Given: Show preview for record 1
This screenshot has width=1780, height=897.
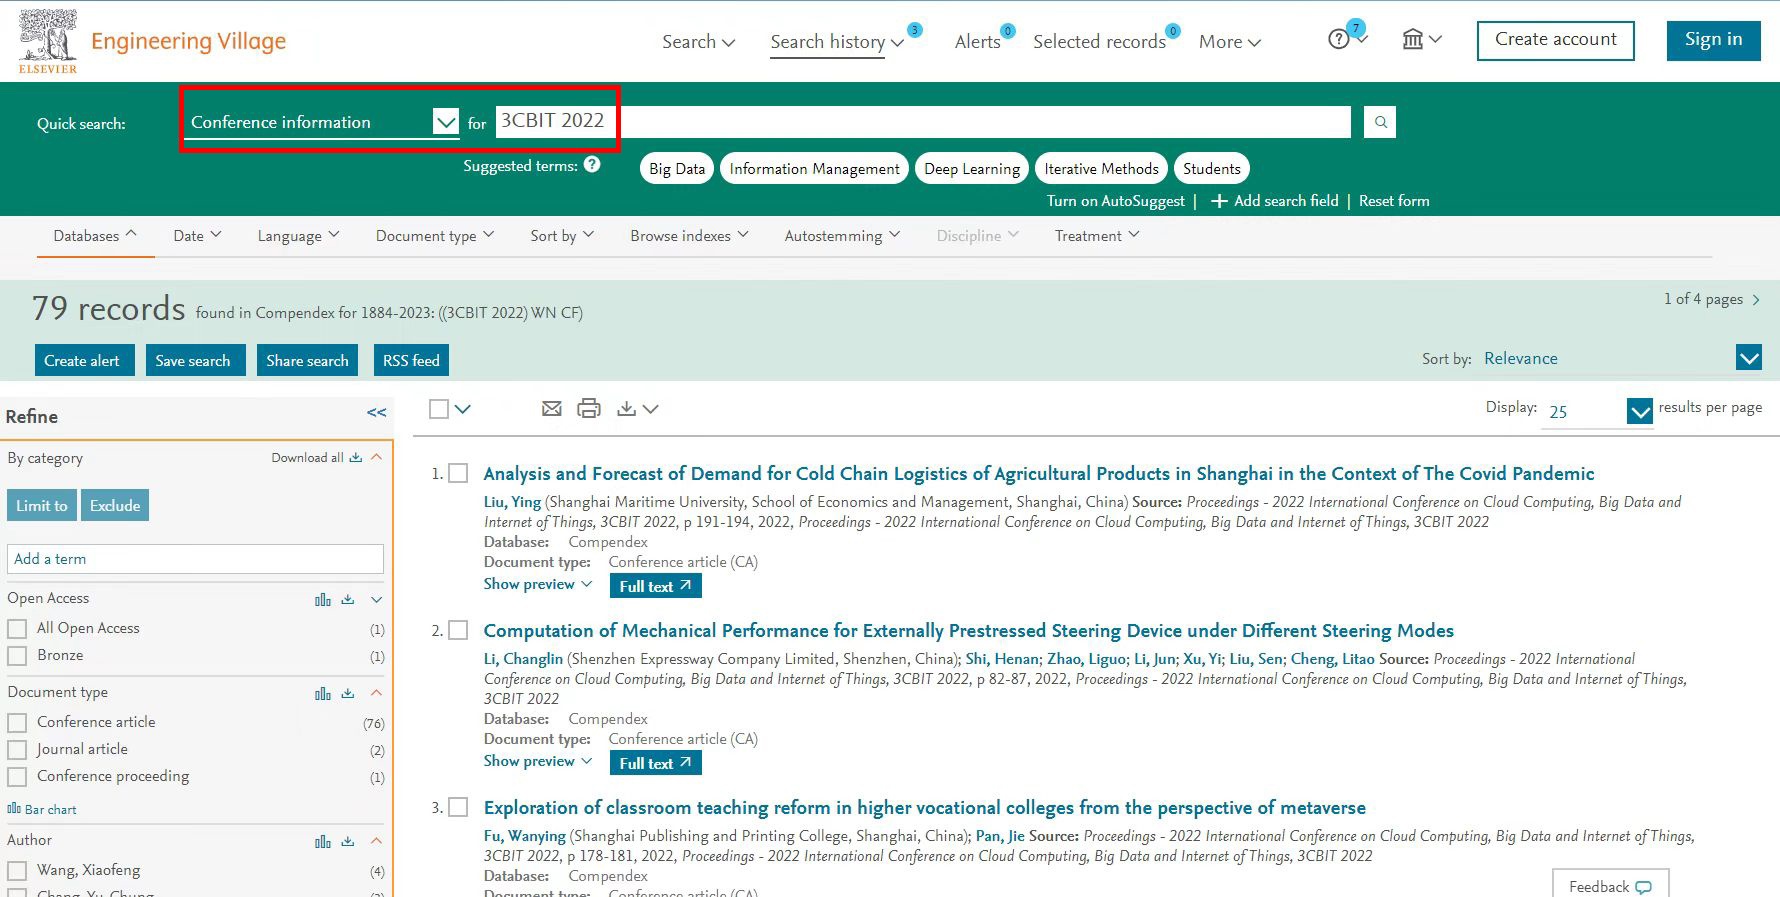Looking at the screenshot, I should pyautogui.click(x=538, y=584).
